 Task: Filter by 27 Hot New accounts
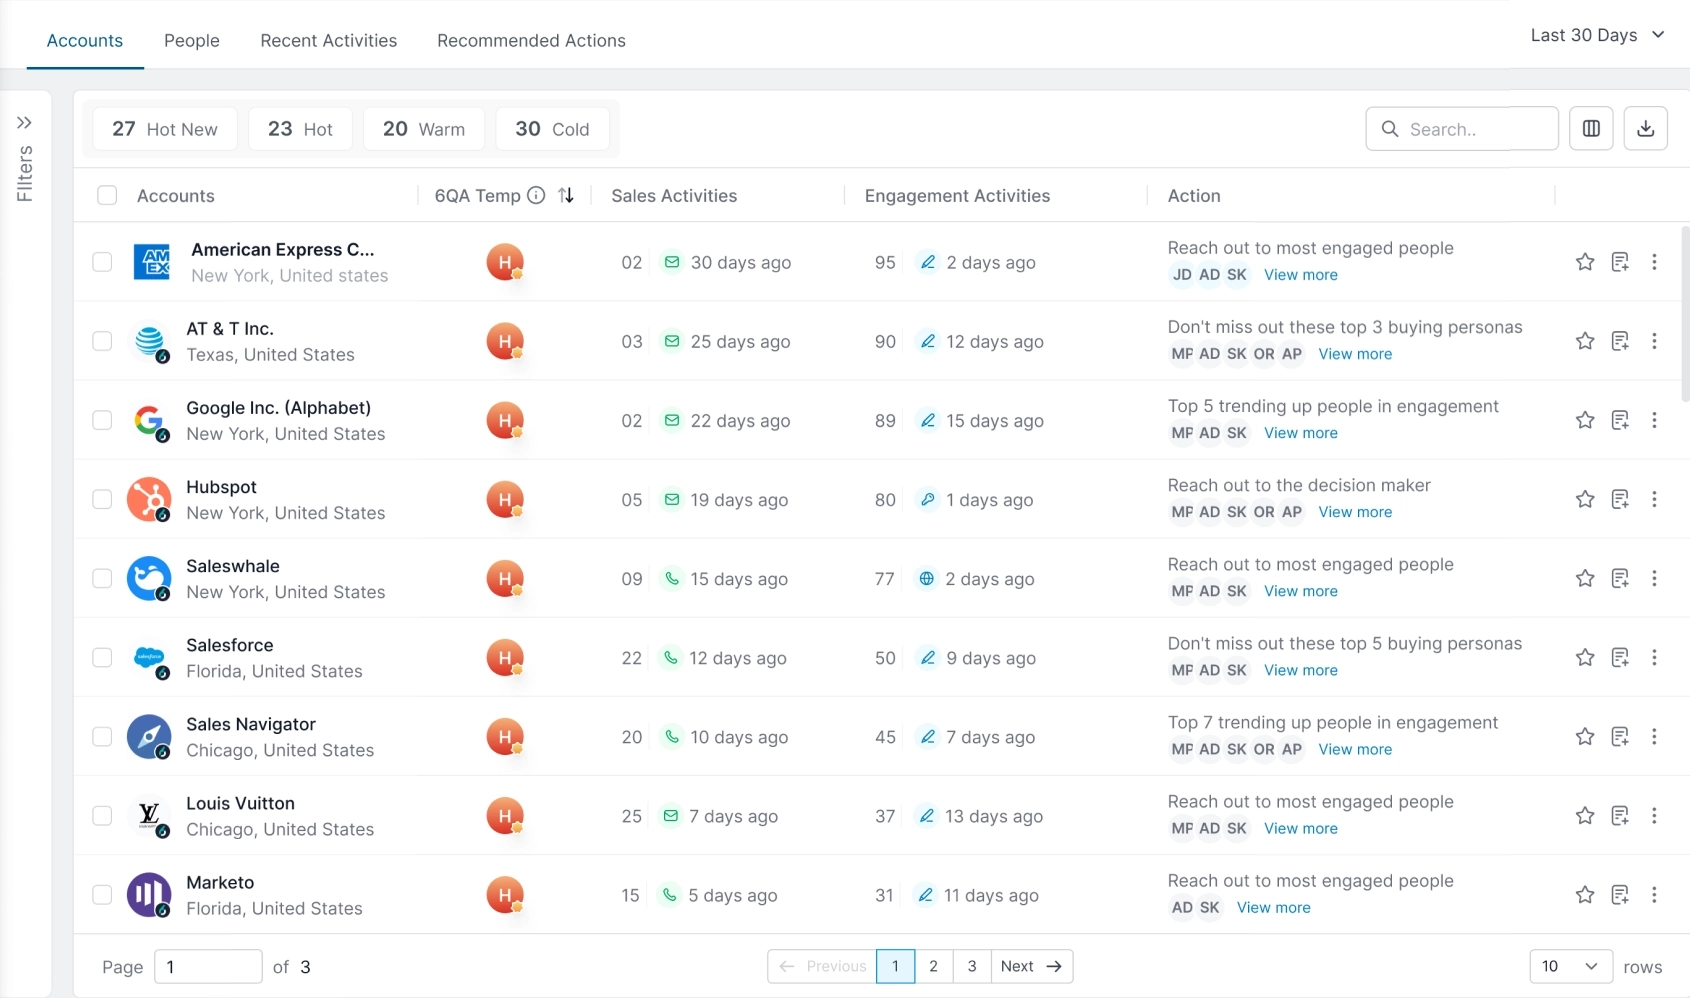point(165,128)
